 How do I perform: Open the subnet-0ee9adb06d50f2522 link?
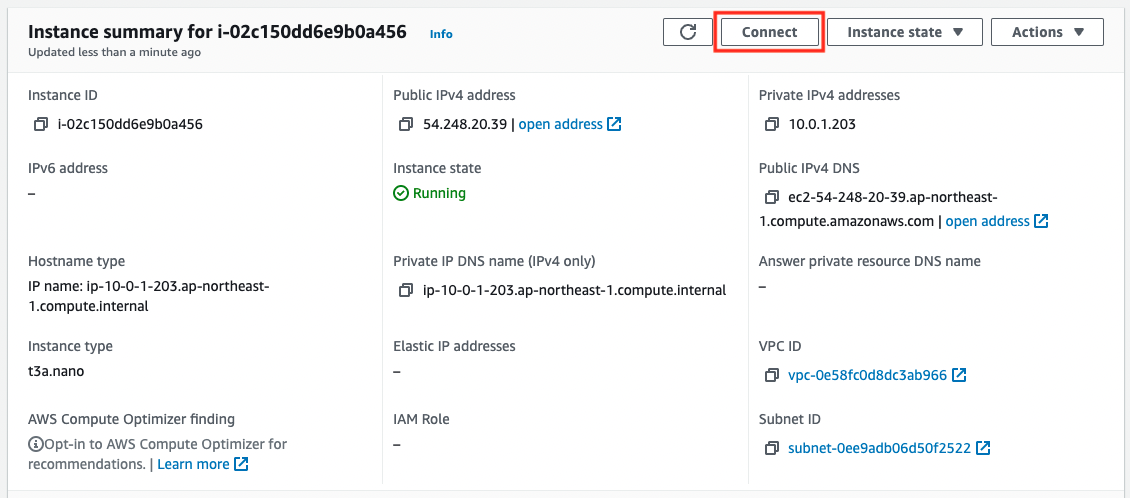click(x=879, y=448)
